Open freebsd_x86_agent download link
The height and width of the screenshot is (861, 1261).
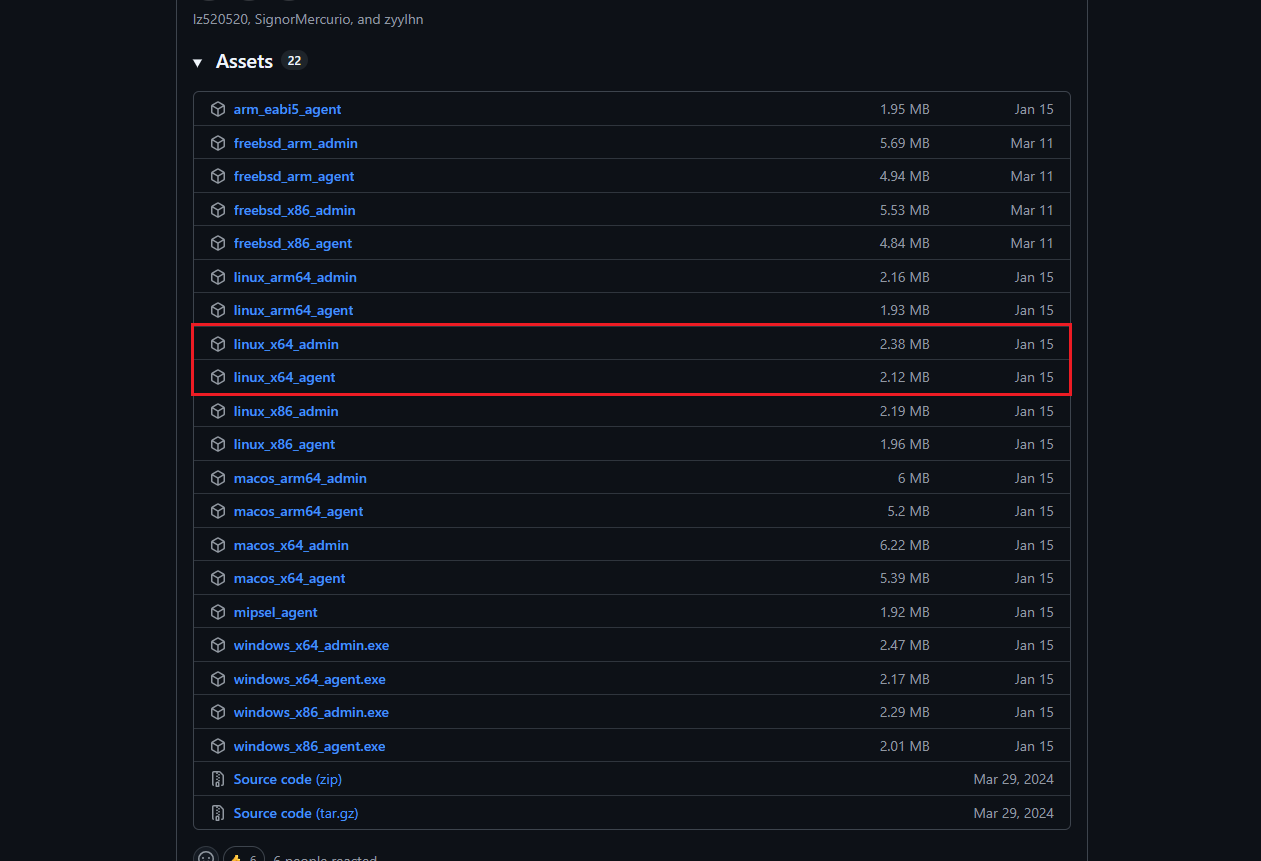[292, 243]
